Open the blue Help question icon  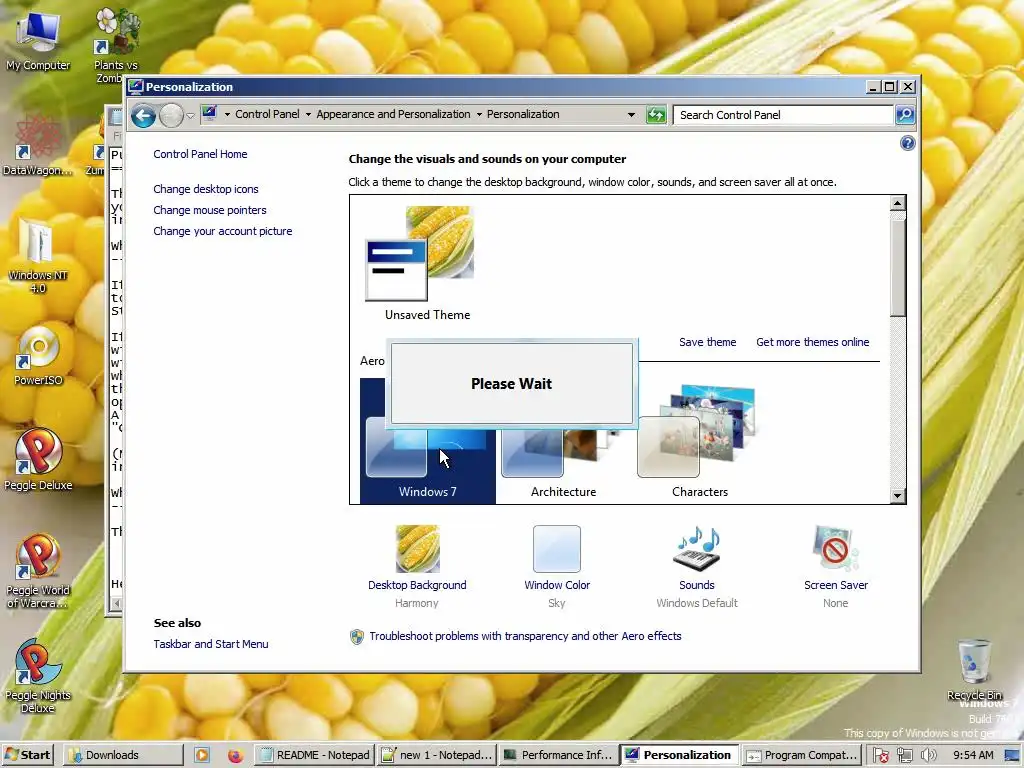point(907,143)
